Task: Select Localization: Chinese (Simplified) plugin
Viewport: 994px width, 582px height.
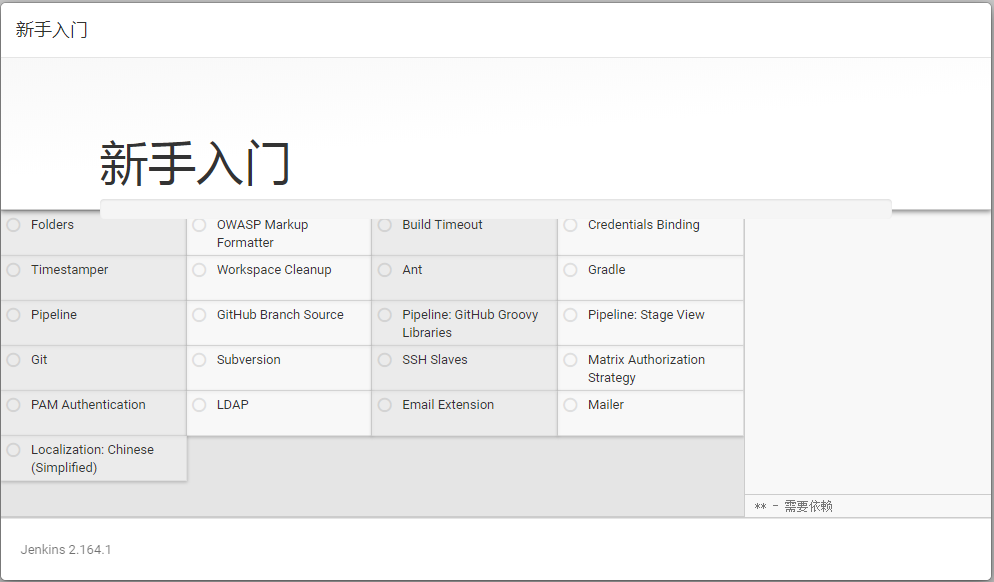Action: (93, 458)
